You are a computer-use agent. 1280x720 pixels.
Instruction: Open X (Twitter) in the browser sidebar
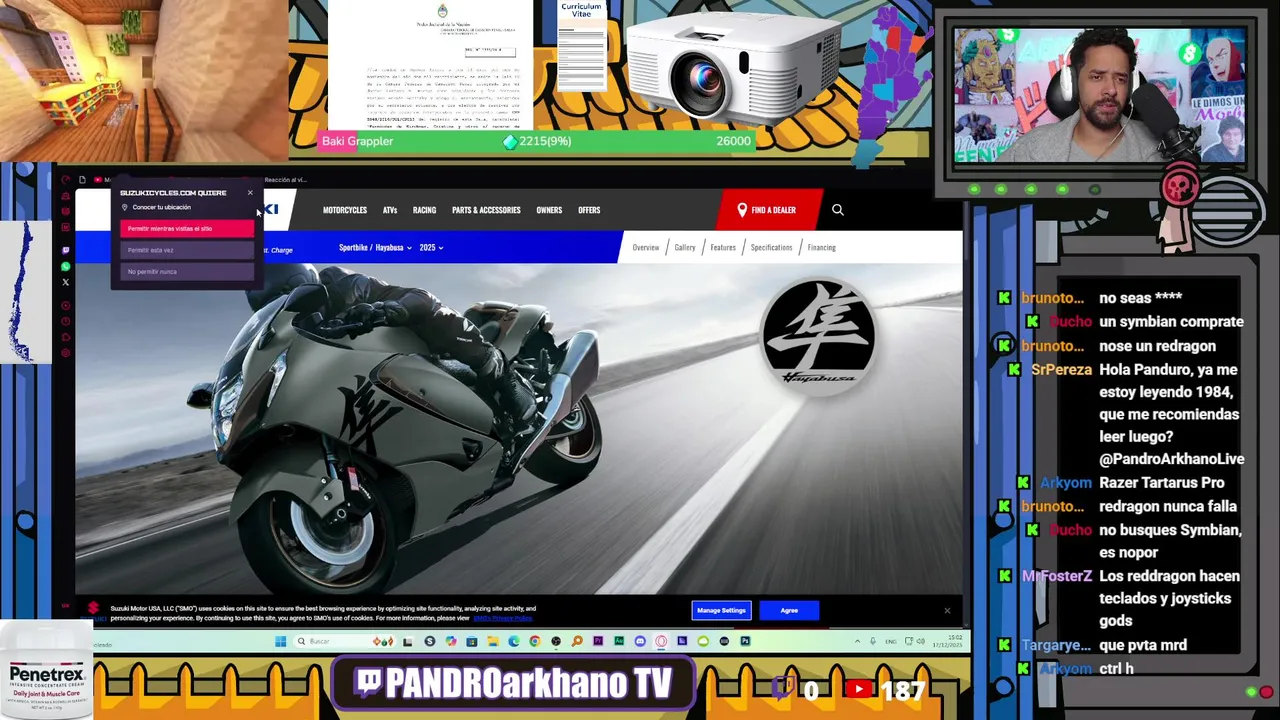(x=66, y=283)
